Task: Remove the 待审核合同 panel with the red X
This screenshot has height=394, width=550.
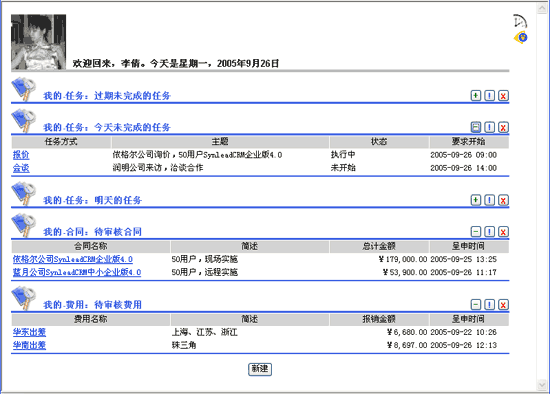Action: (503, 232)
